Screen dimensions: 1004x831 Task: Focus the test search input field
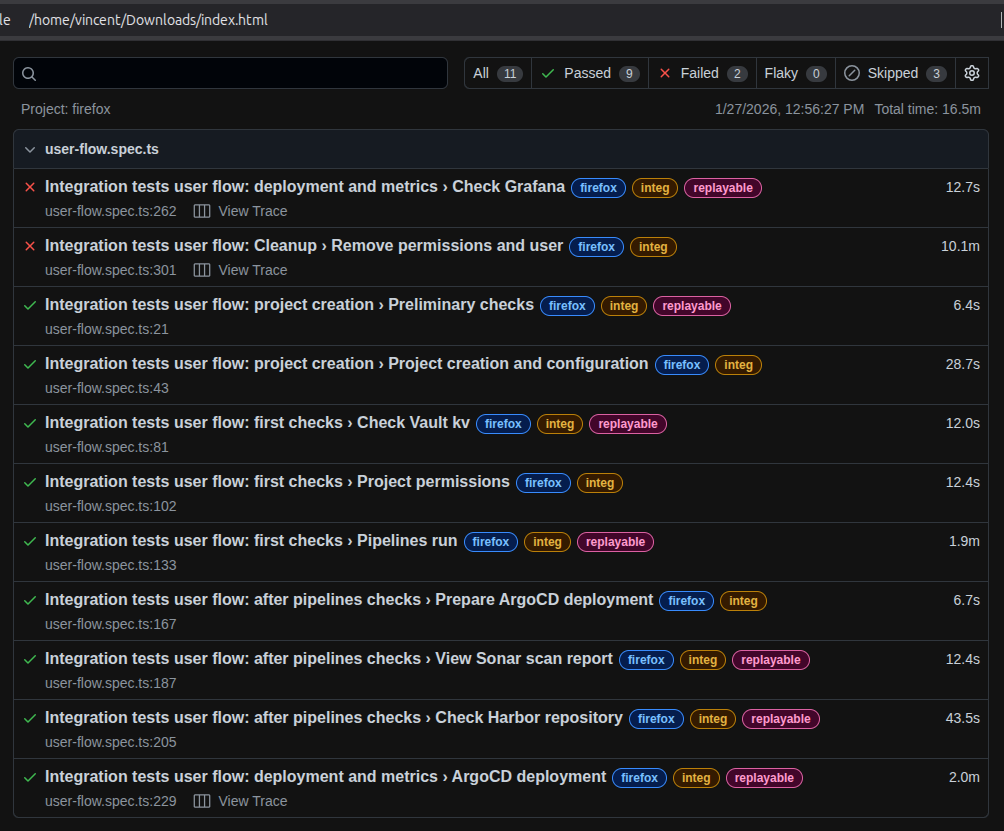(240, 73)
